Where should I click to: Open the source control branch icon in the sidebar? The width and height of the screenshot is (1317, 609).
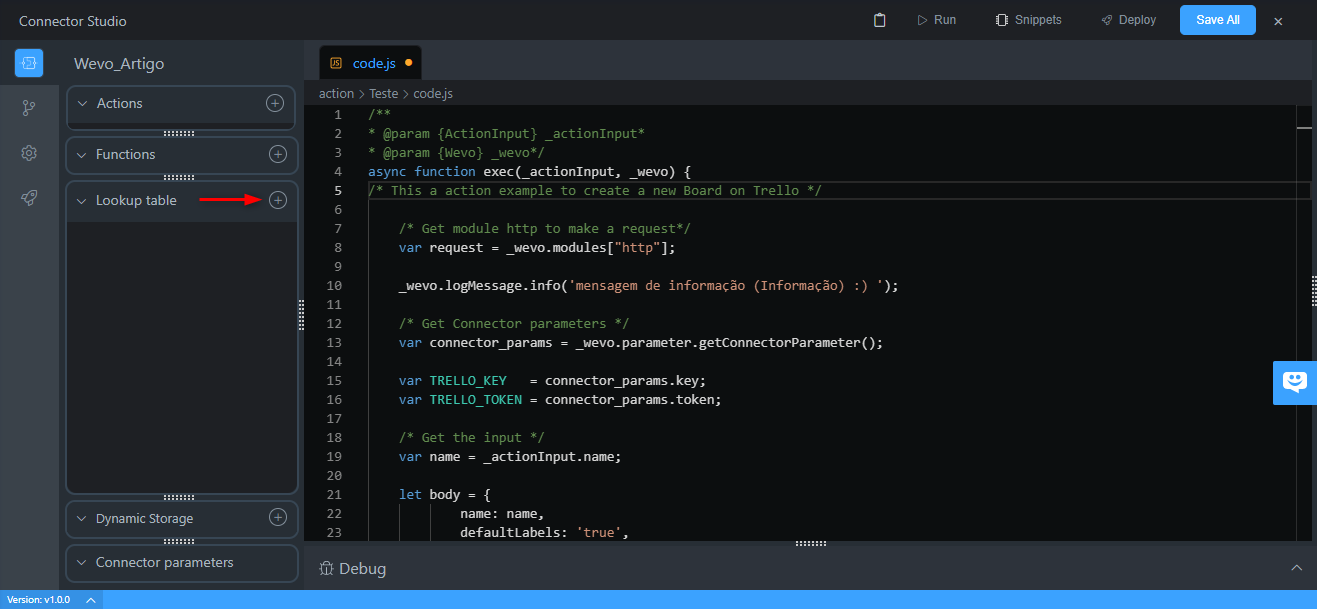click(29, 108)
